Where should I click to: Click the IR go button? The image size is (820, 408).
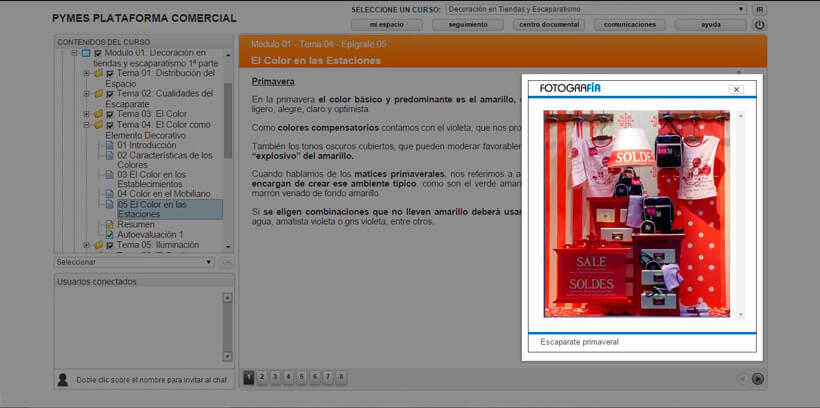point(759,9)
